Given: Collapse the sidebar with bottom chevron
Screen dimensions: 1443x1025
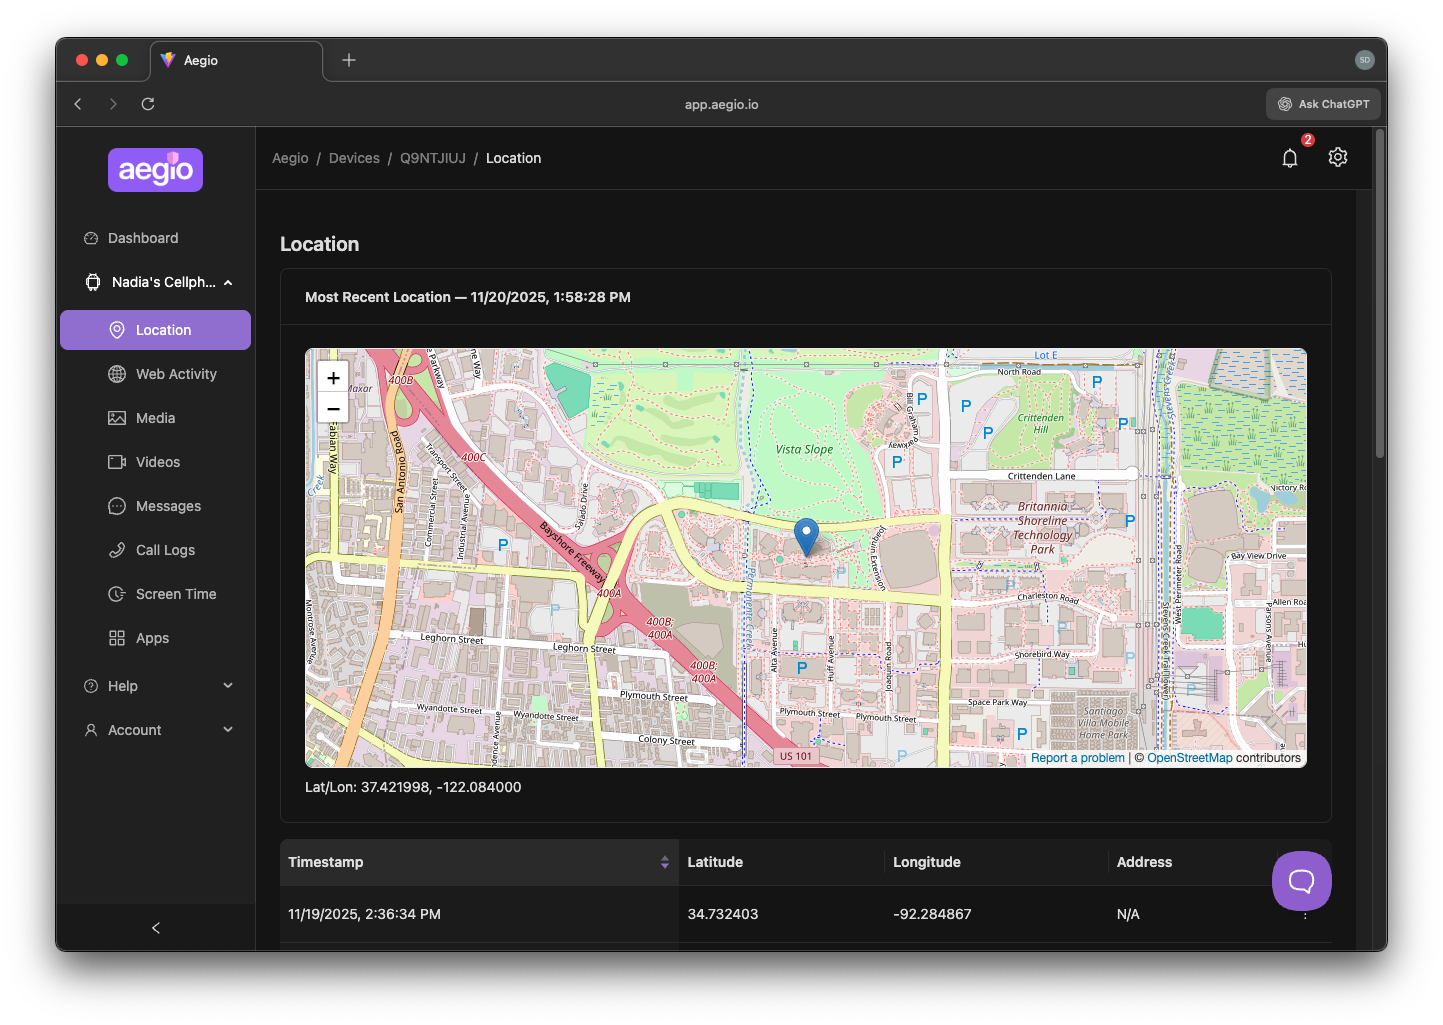Looking at the screenshot, I should (156, 928).
